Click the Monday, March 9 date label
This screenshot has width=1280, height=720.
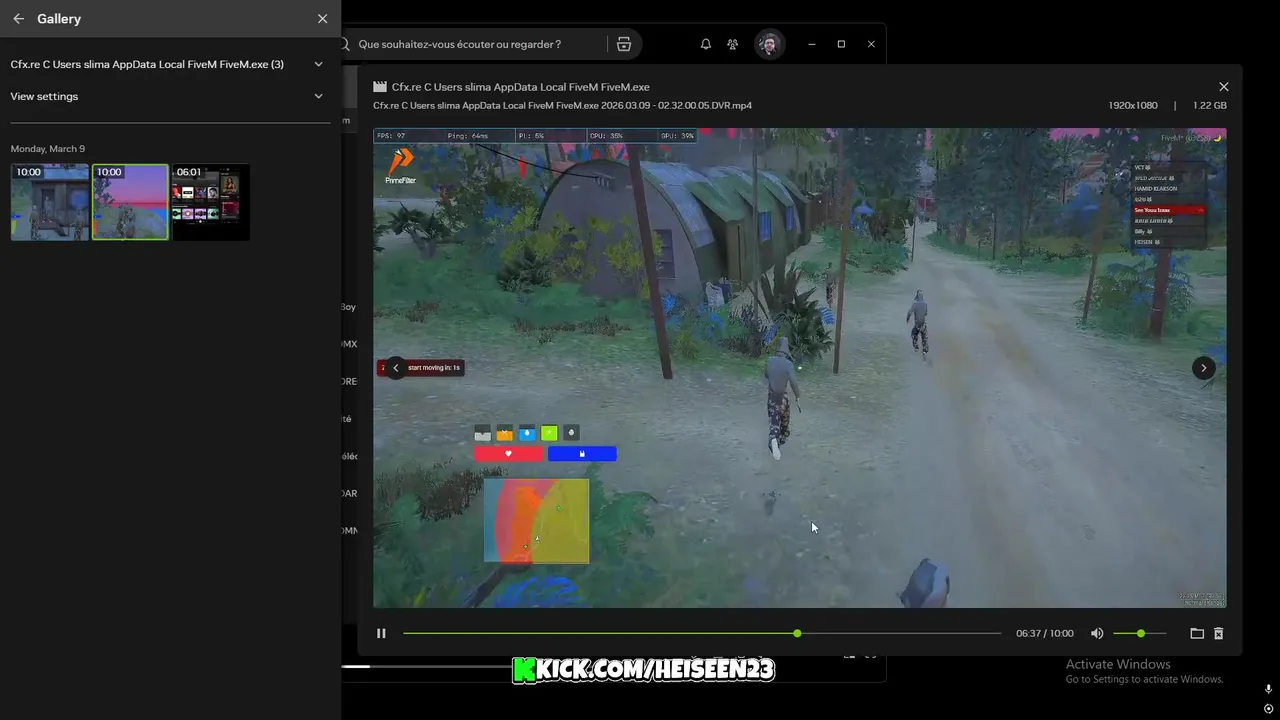pyautogui.click(x=47, y=149)
